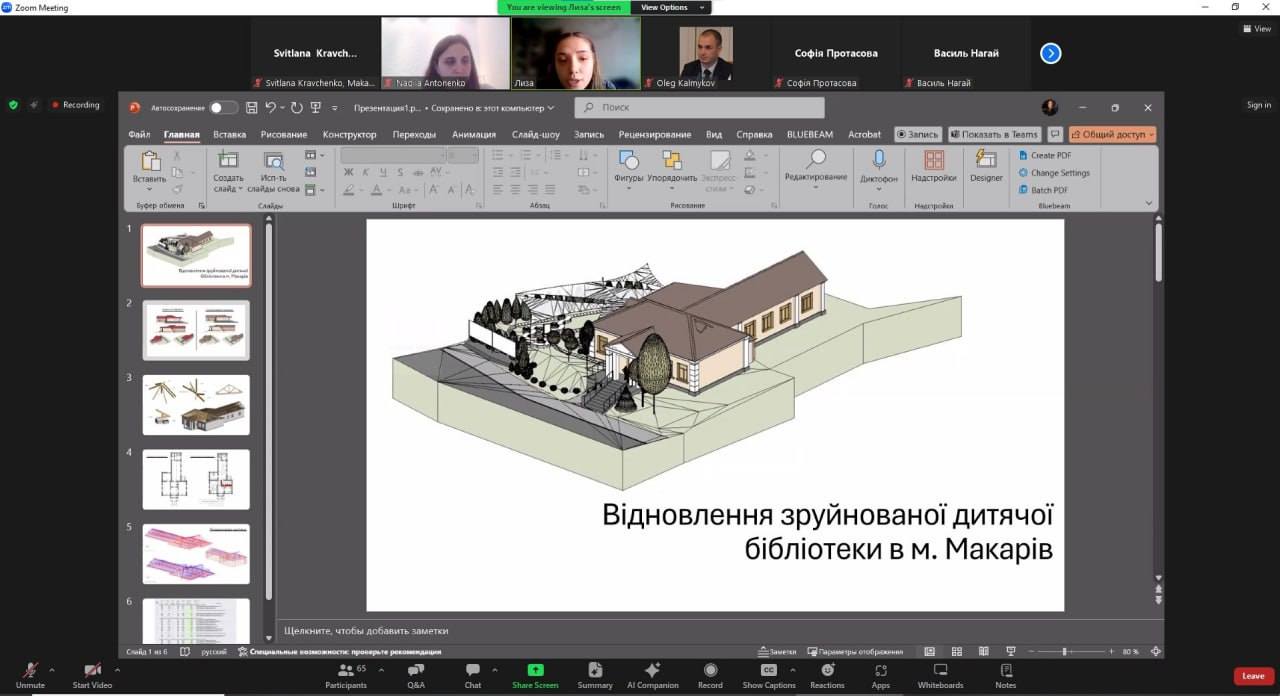Open the AI Companion
This screenshot has width=1280, height=696.
[x=652, y=675]
